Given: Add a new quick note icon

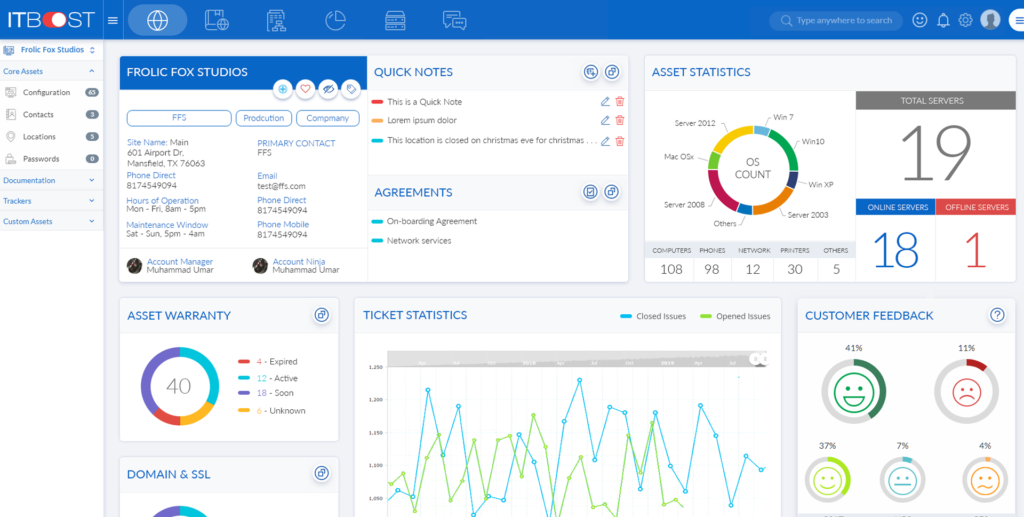Looking at the screenshot, I should click(591, 72).
